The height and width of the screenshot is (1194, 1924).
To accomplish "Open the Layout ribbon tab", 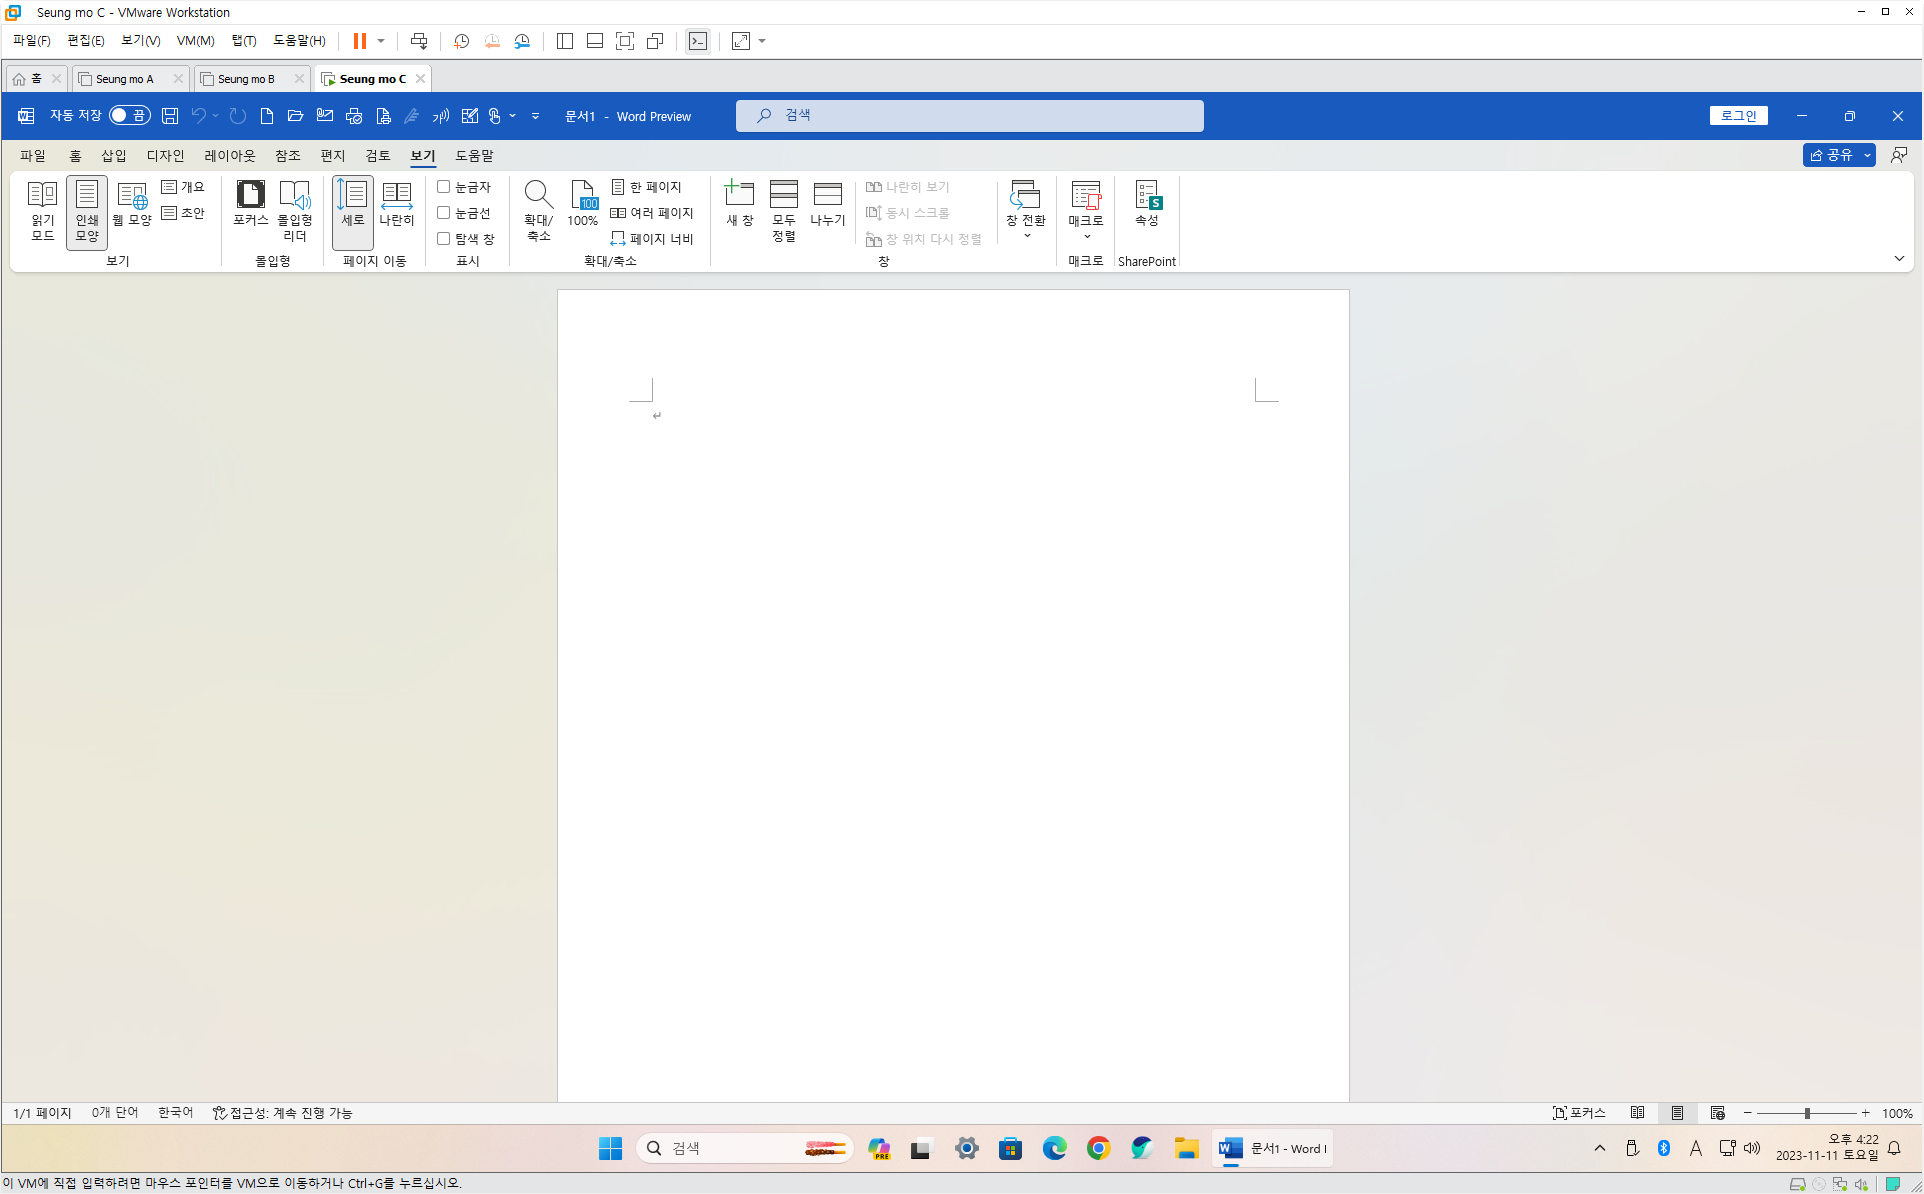I will (x=229, y=156).
